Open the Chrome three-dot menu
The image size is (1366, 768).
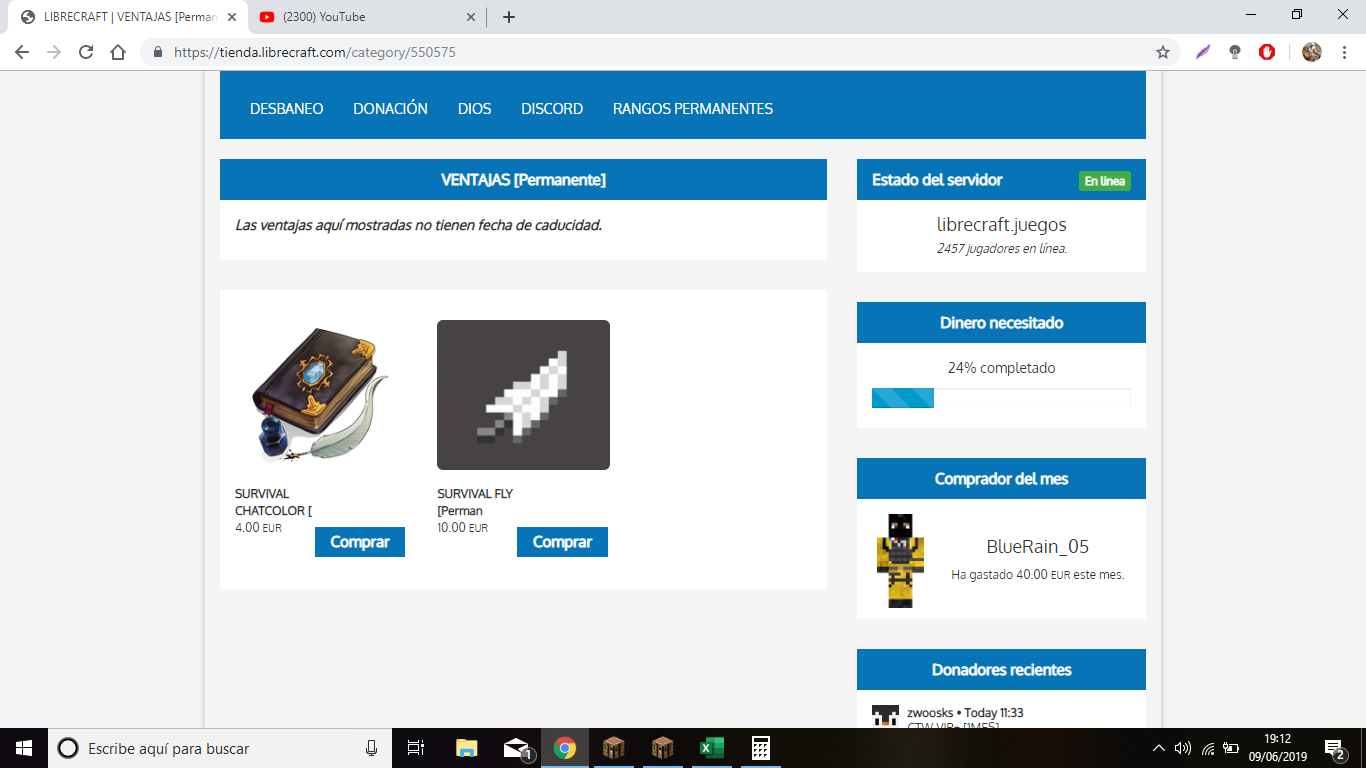(x=1343, y=52)
